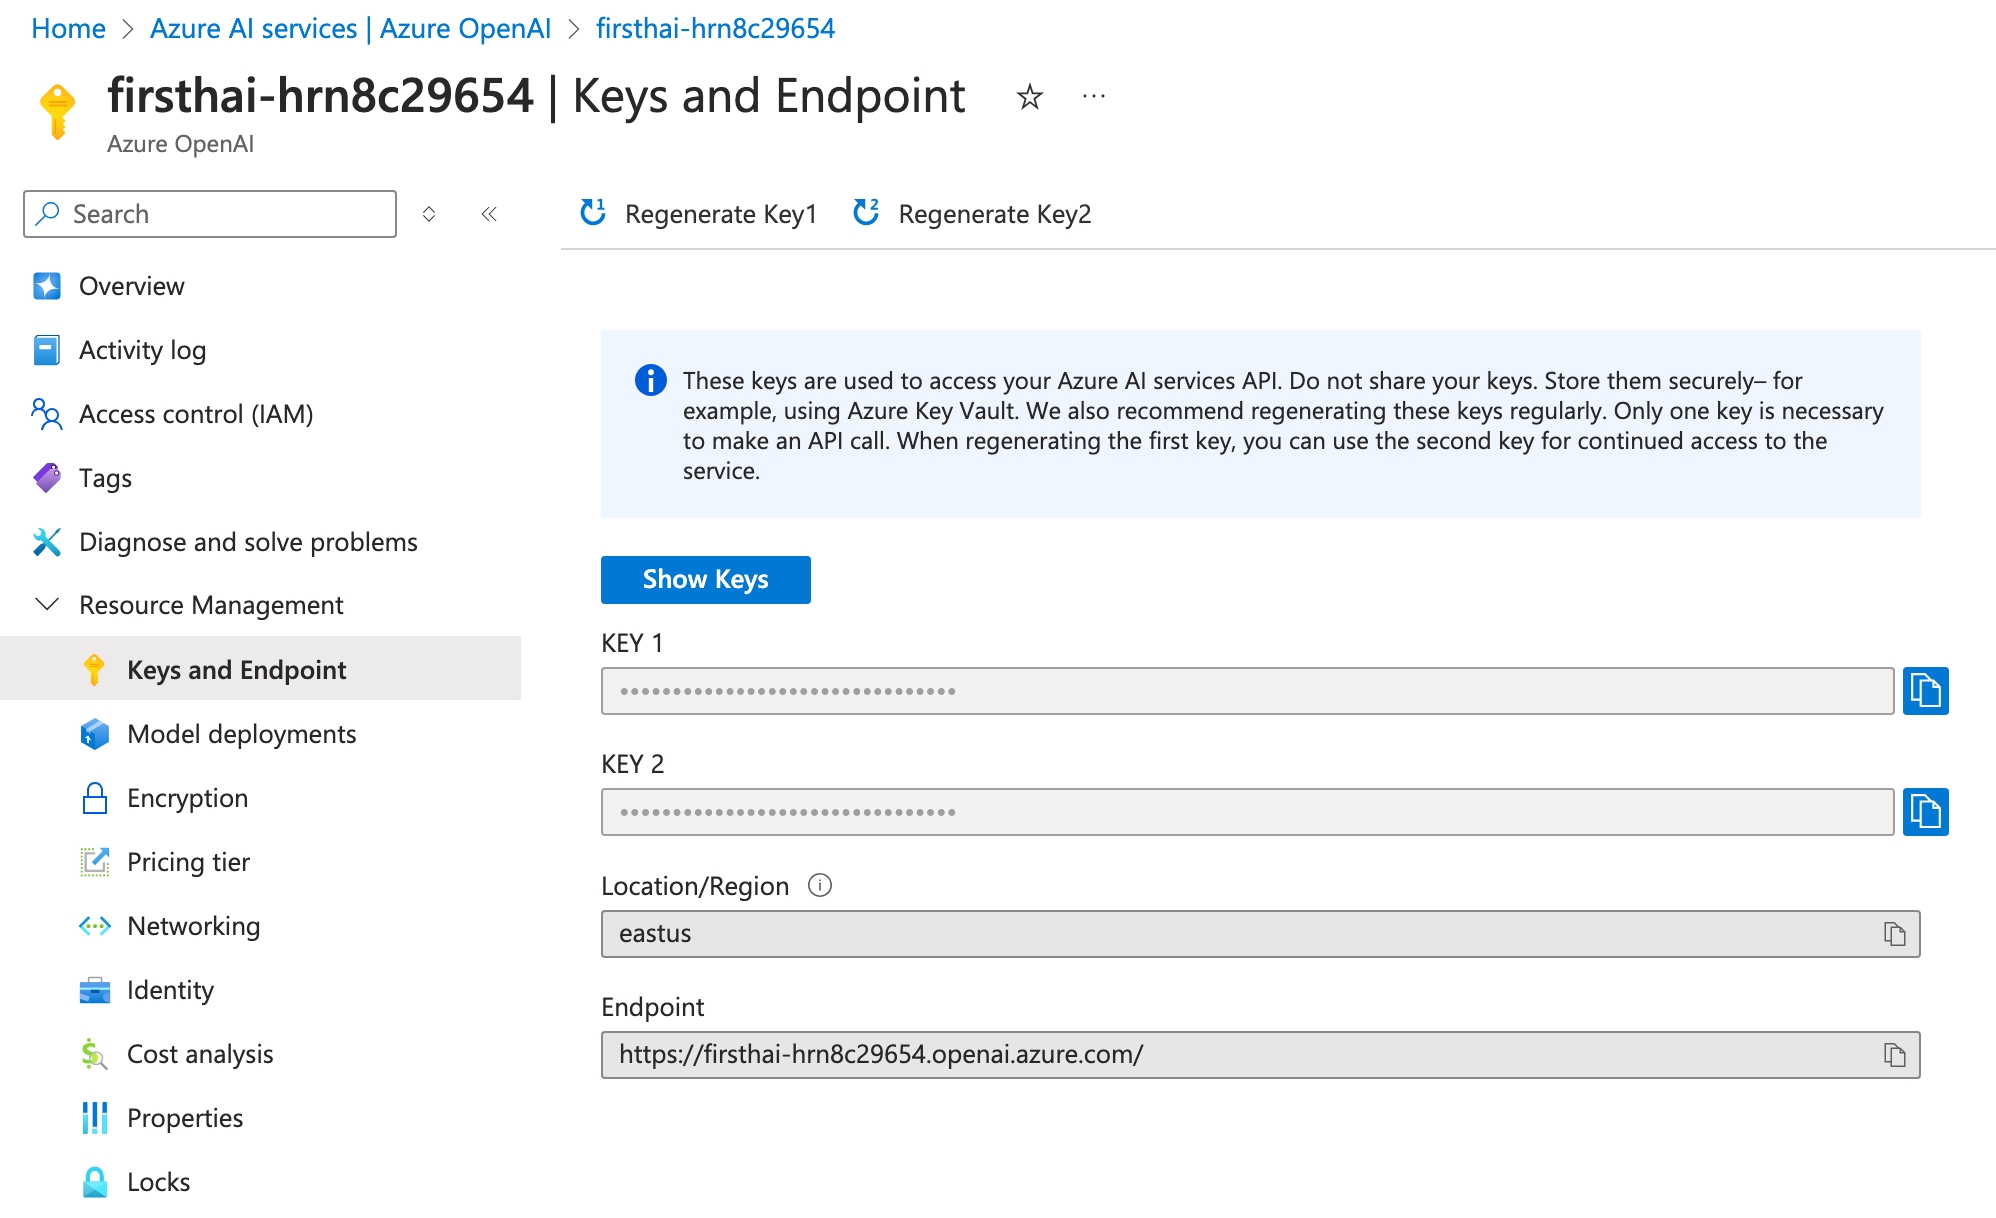The height and width of the screenshot is (1218, 1996).
Task: Navigate to Home breadcrumb link
Action: pos(68,29)
